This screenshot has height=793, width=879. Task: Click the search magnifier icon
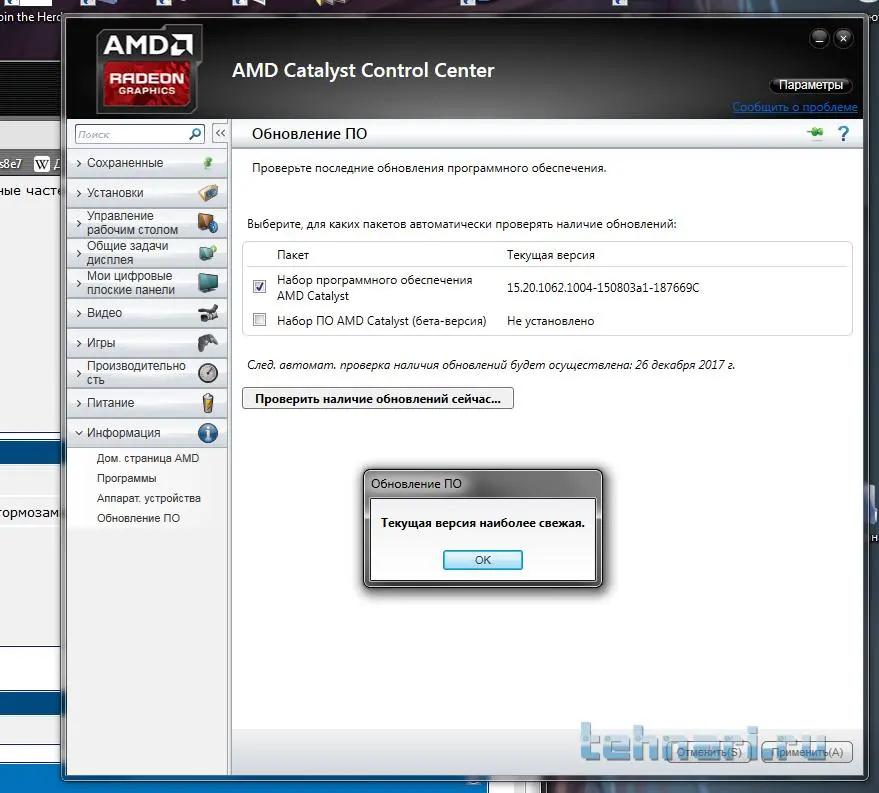195,134
